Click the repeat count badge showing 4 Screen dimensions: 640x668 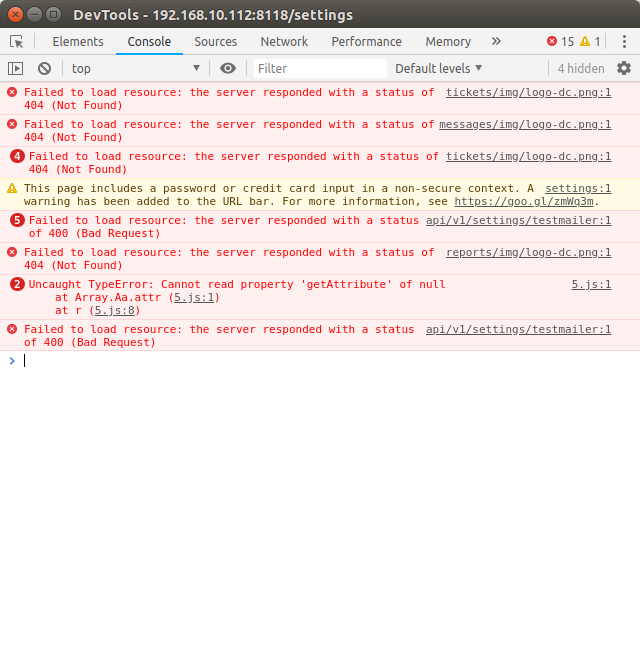click(17, 156)
